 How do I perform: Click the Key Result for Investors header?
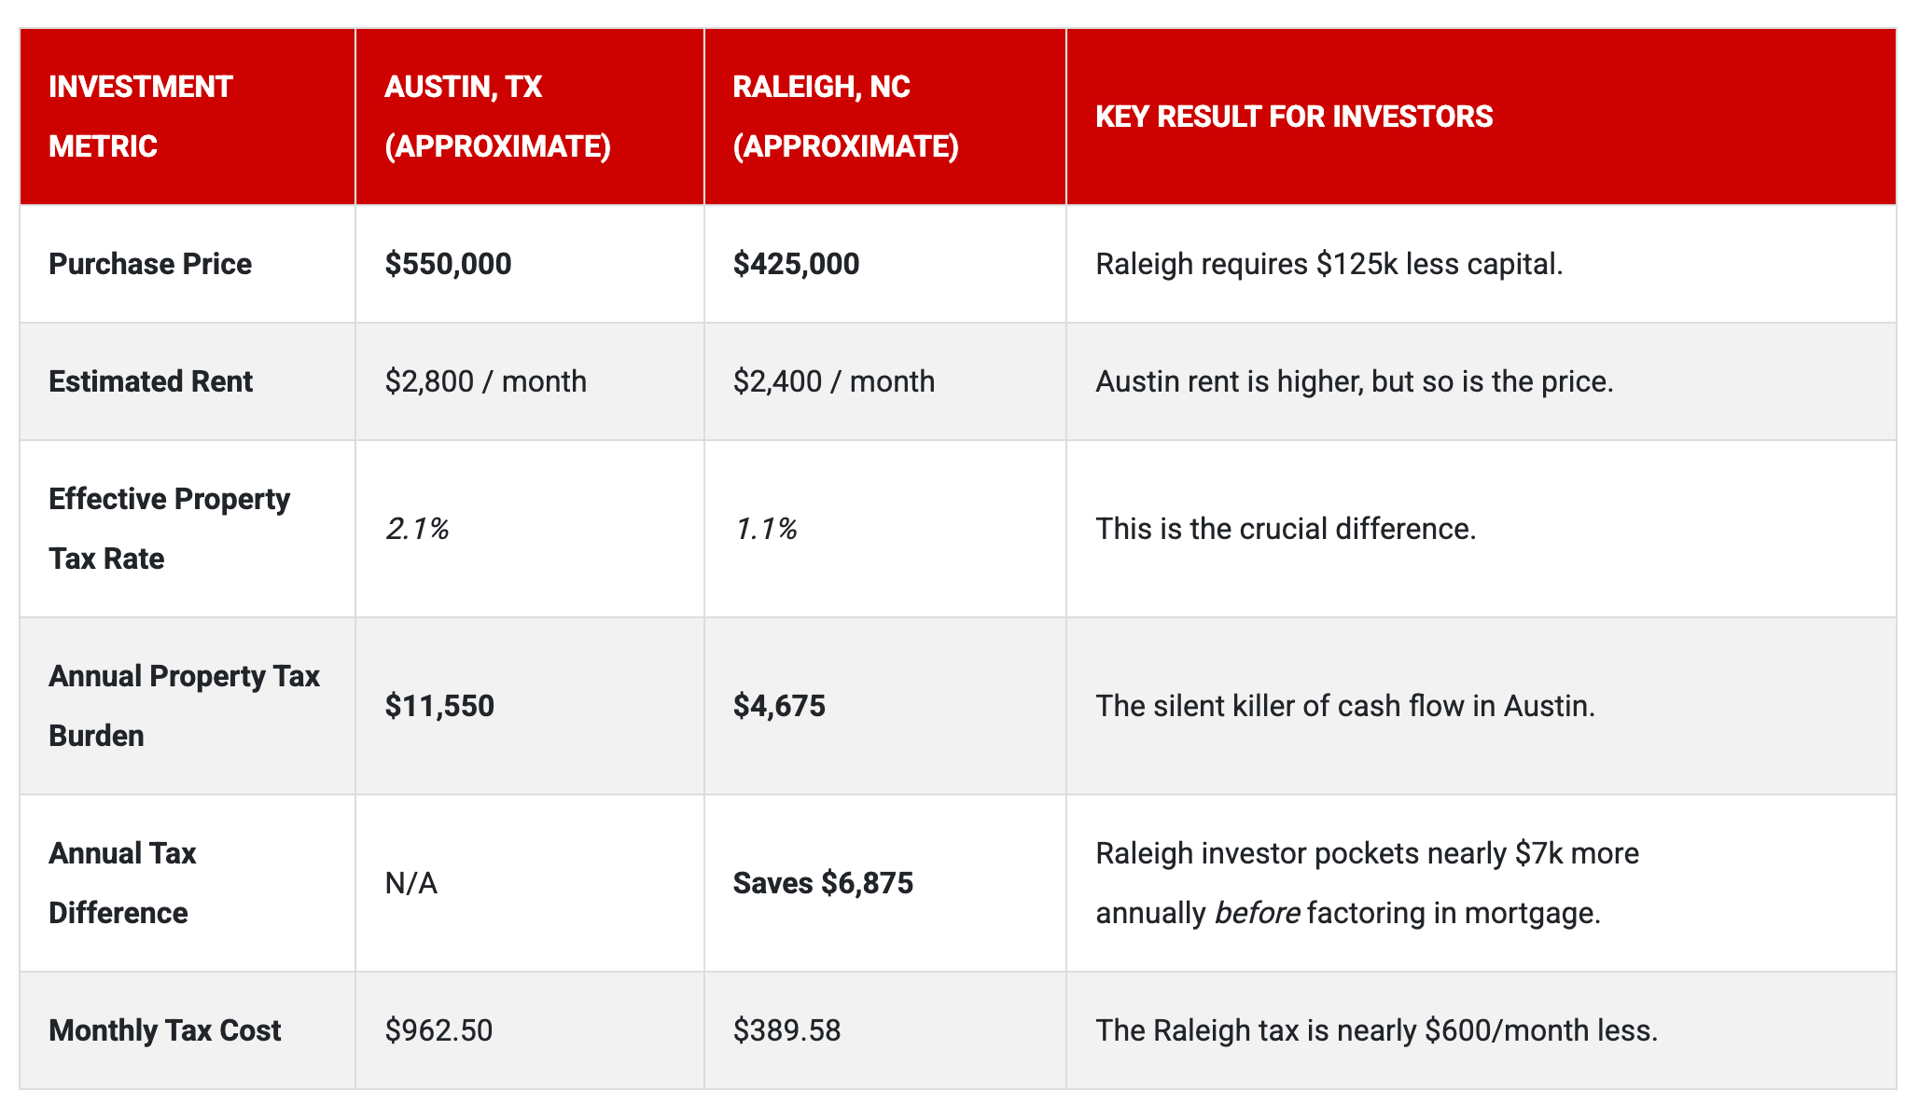pyautogui.click(x=1293, y=116)
